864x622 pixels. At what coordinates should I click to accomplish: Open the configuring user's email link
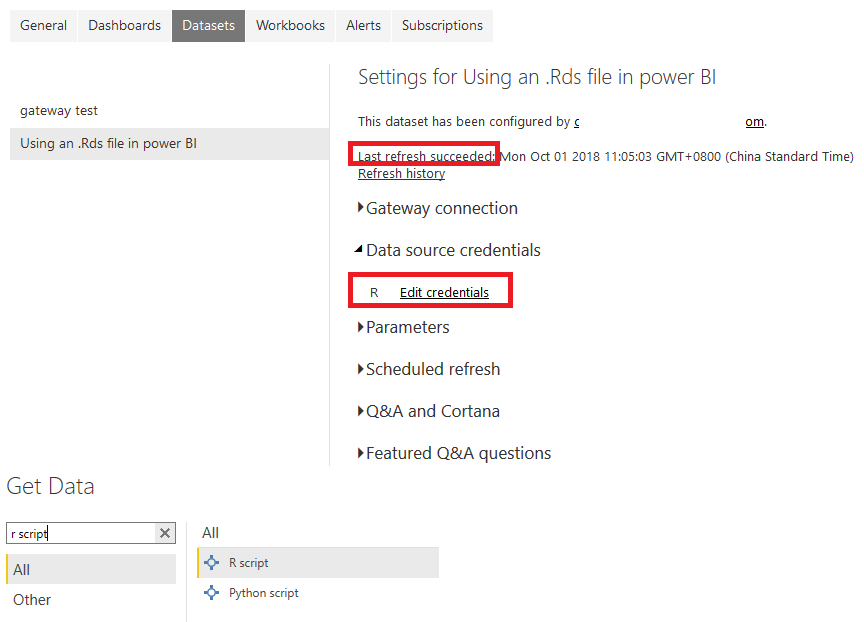(671, 121)
